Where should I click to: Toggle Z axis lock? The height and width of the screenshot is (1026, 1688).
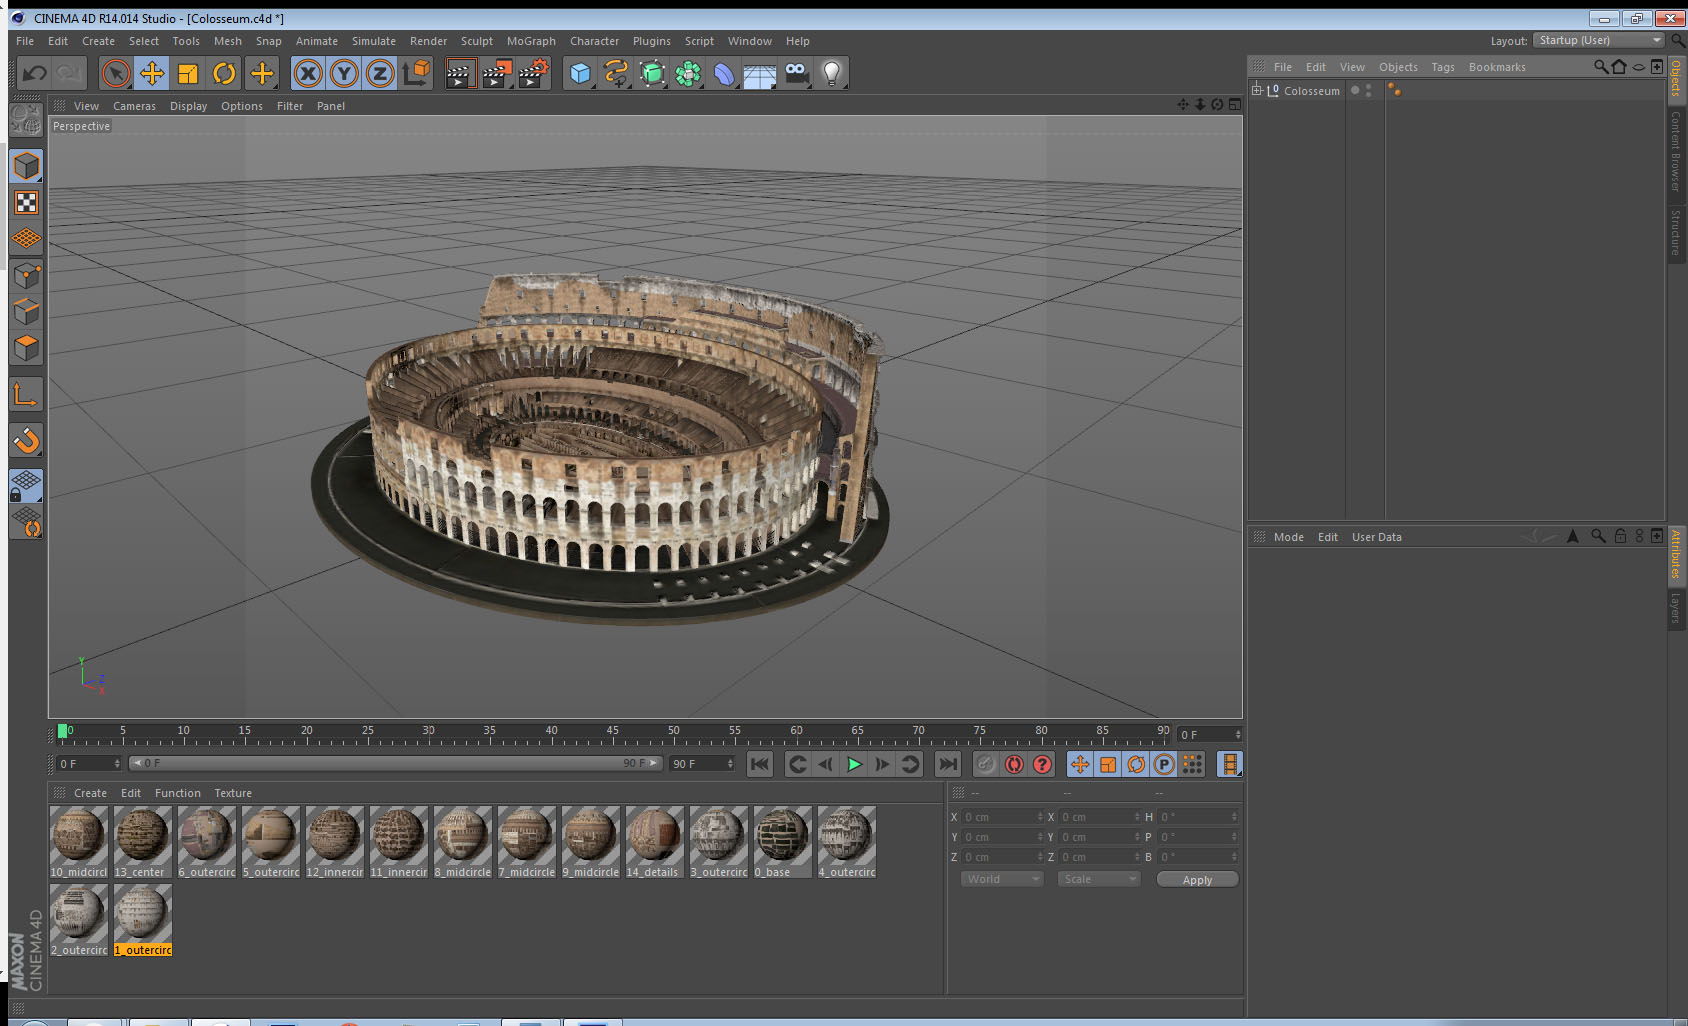(x=380, y=73)
